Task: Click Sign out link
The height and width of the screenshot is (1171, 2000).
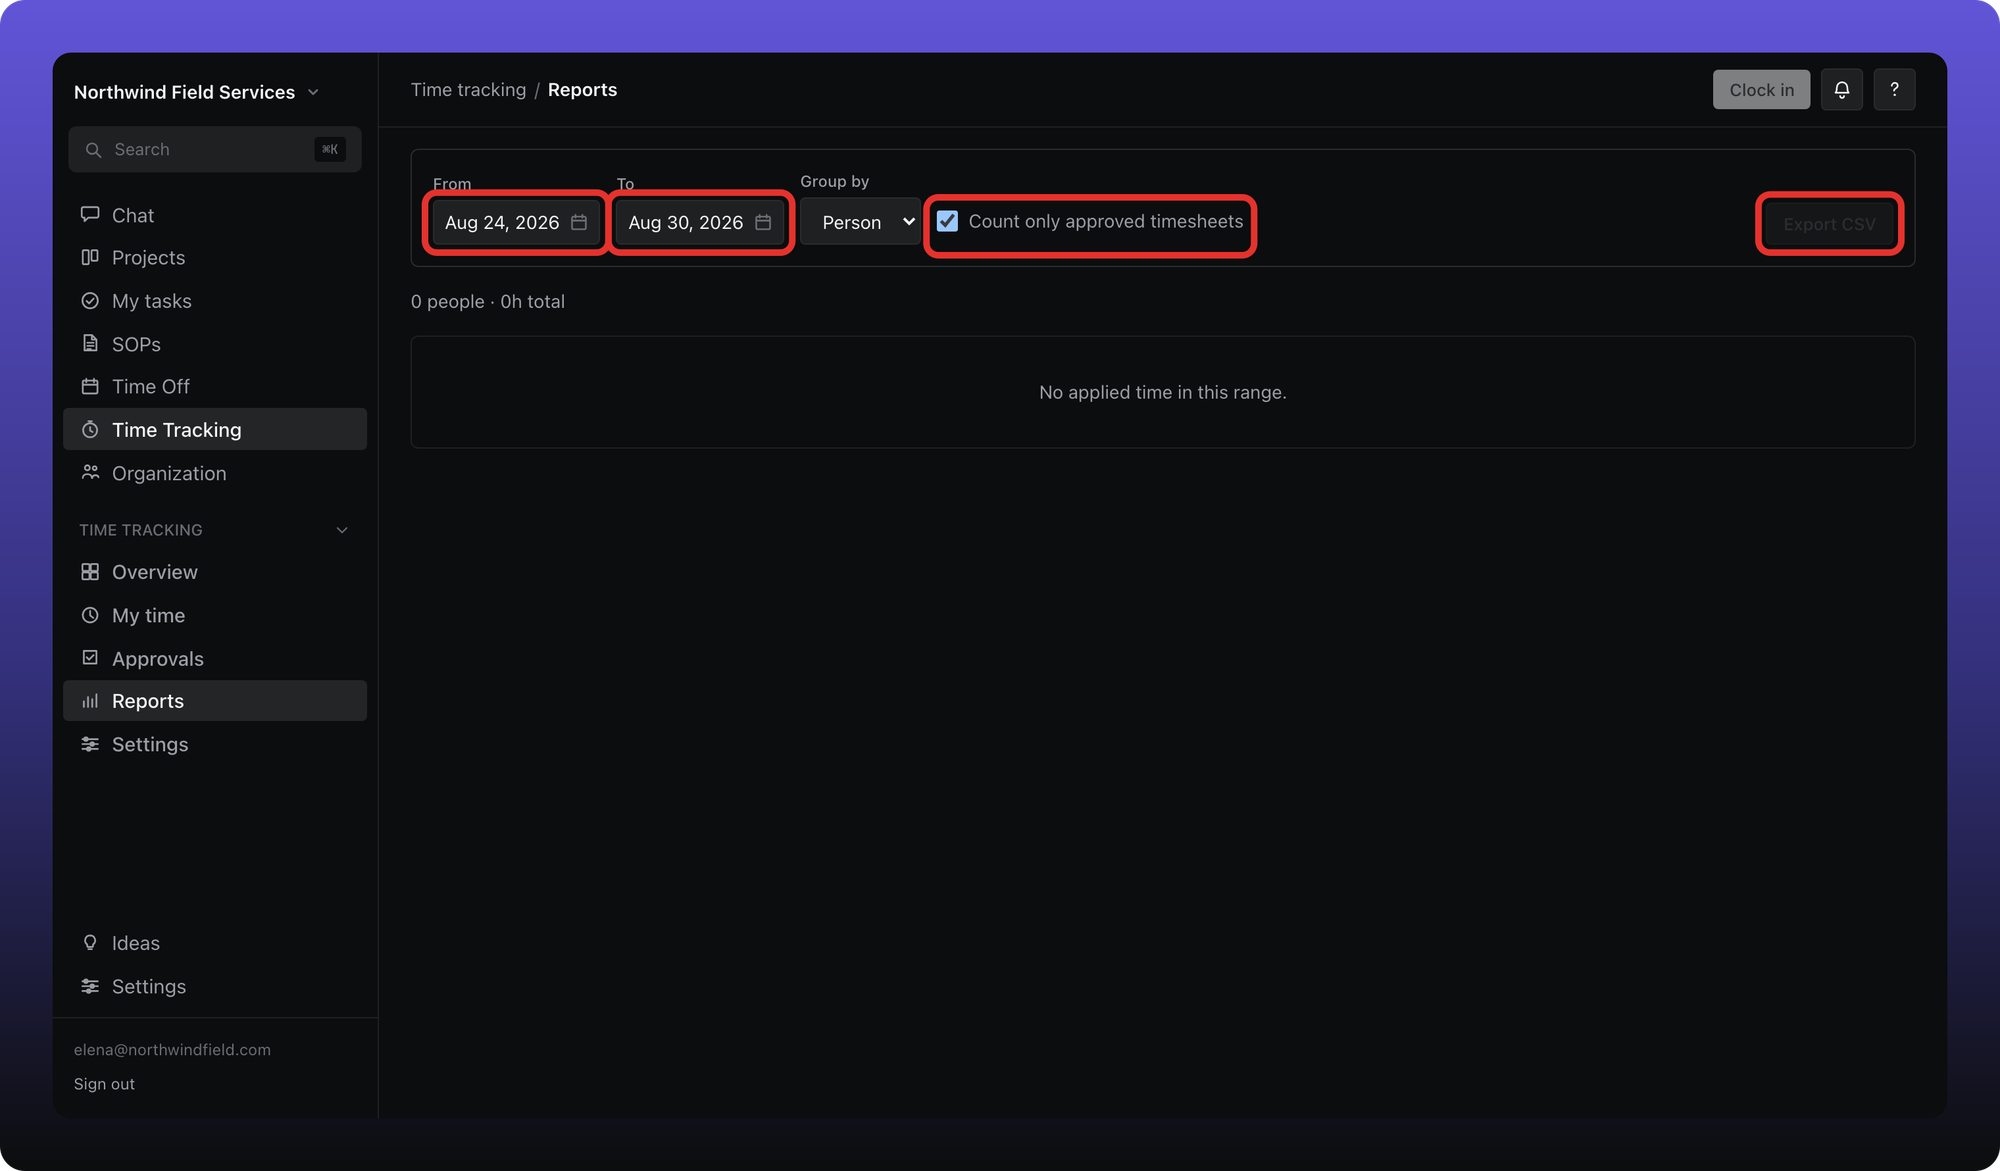Action: point(104,1084)
